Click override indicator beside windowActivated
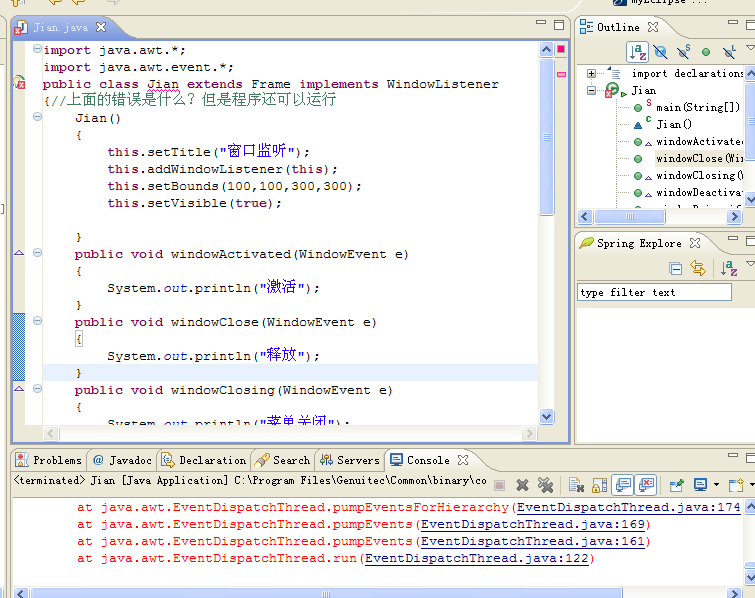755x598 pixels. click(19, 252)
